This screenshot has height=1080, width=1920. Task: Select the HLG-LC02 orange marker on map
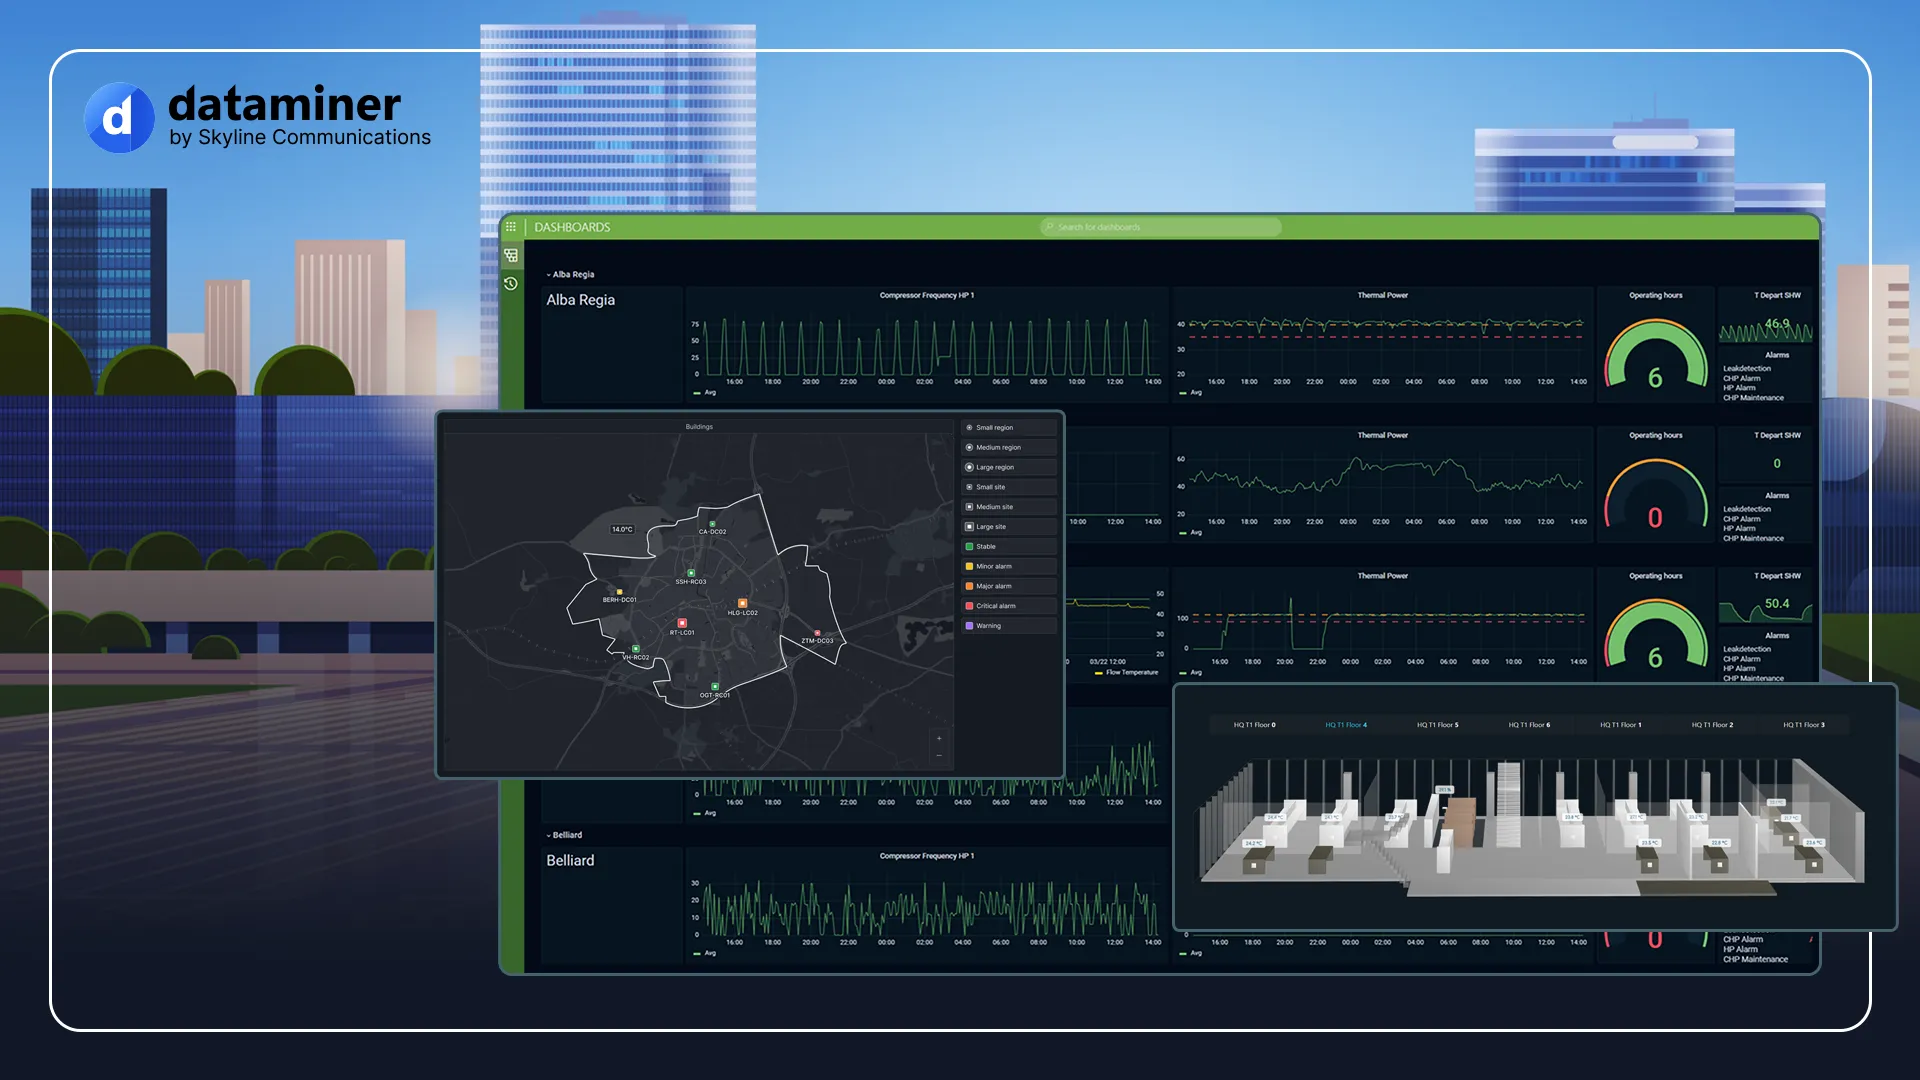pos(742,603)
